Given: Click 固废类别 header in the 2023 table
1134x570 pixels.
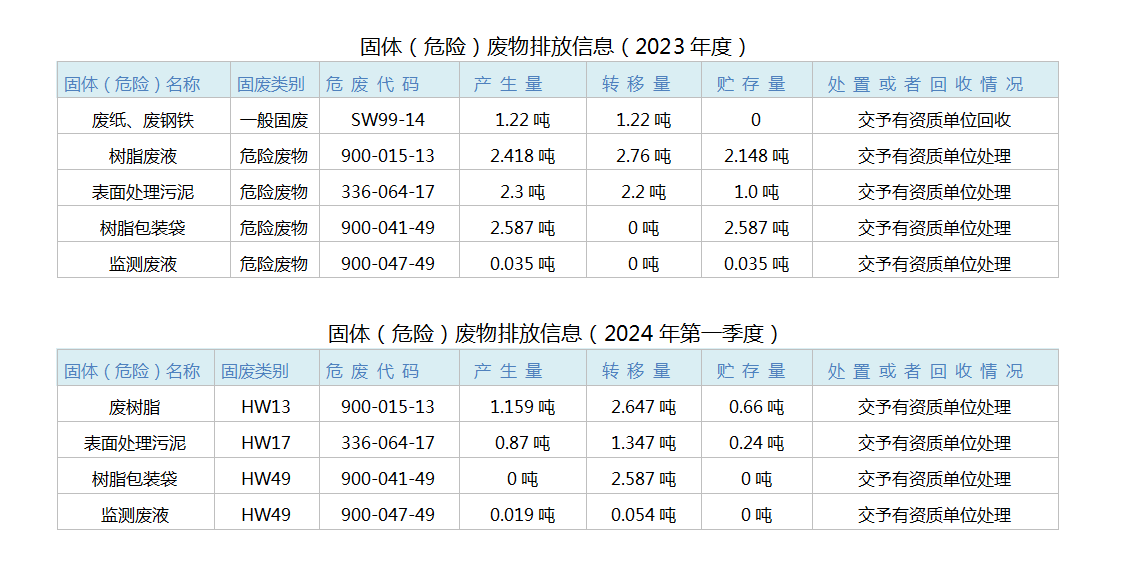Looking at the screenshot, I should (274, 84).
